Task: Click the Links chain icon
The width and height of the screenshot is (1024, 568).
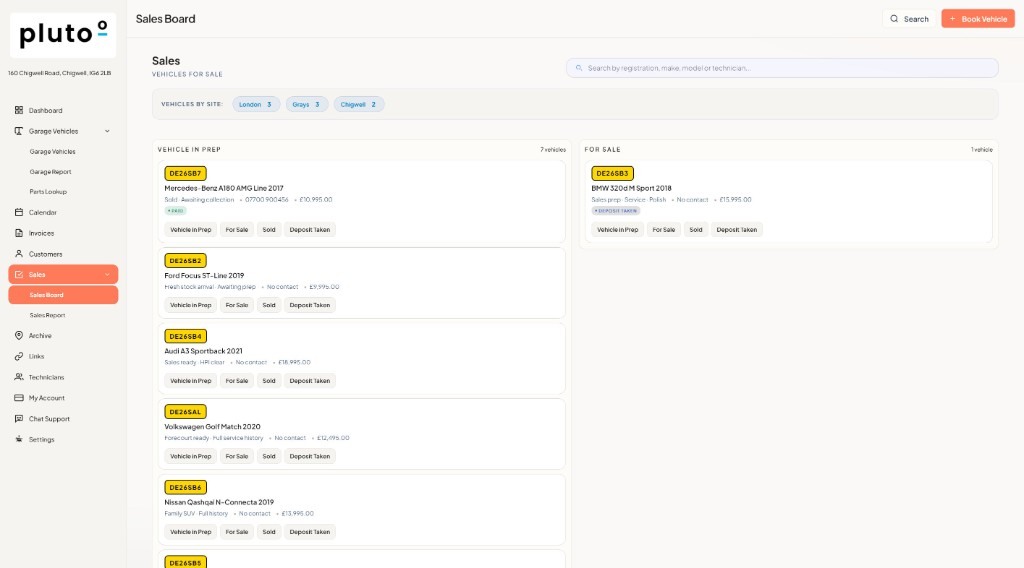Action: pos(19,356)
